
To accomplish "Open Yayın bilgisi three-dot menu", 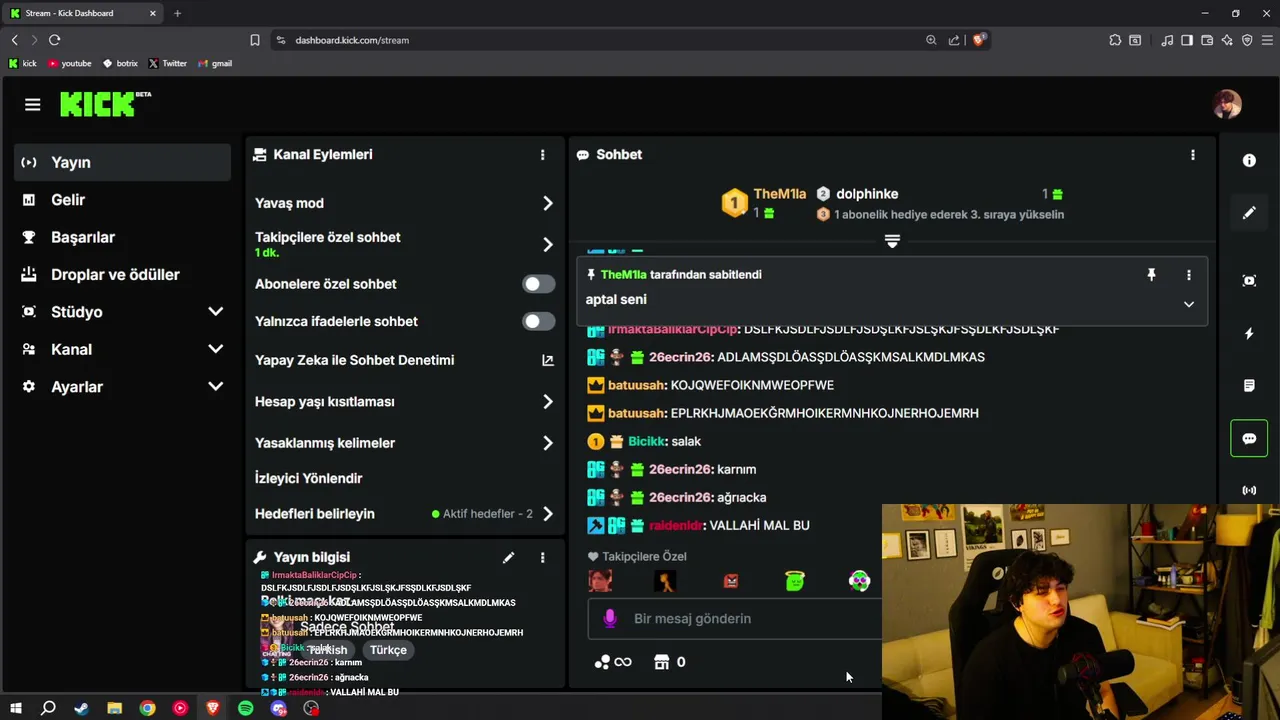I will 543,557.
